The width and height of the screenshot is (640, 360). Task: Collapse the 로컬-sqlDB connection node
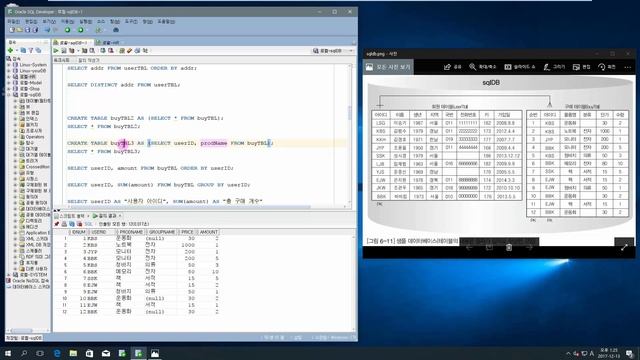click(9, 95)
